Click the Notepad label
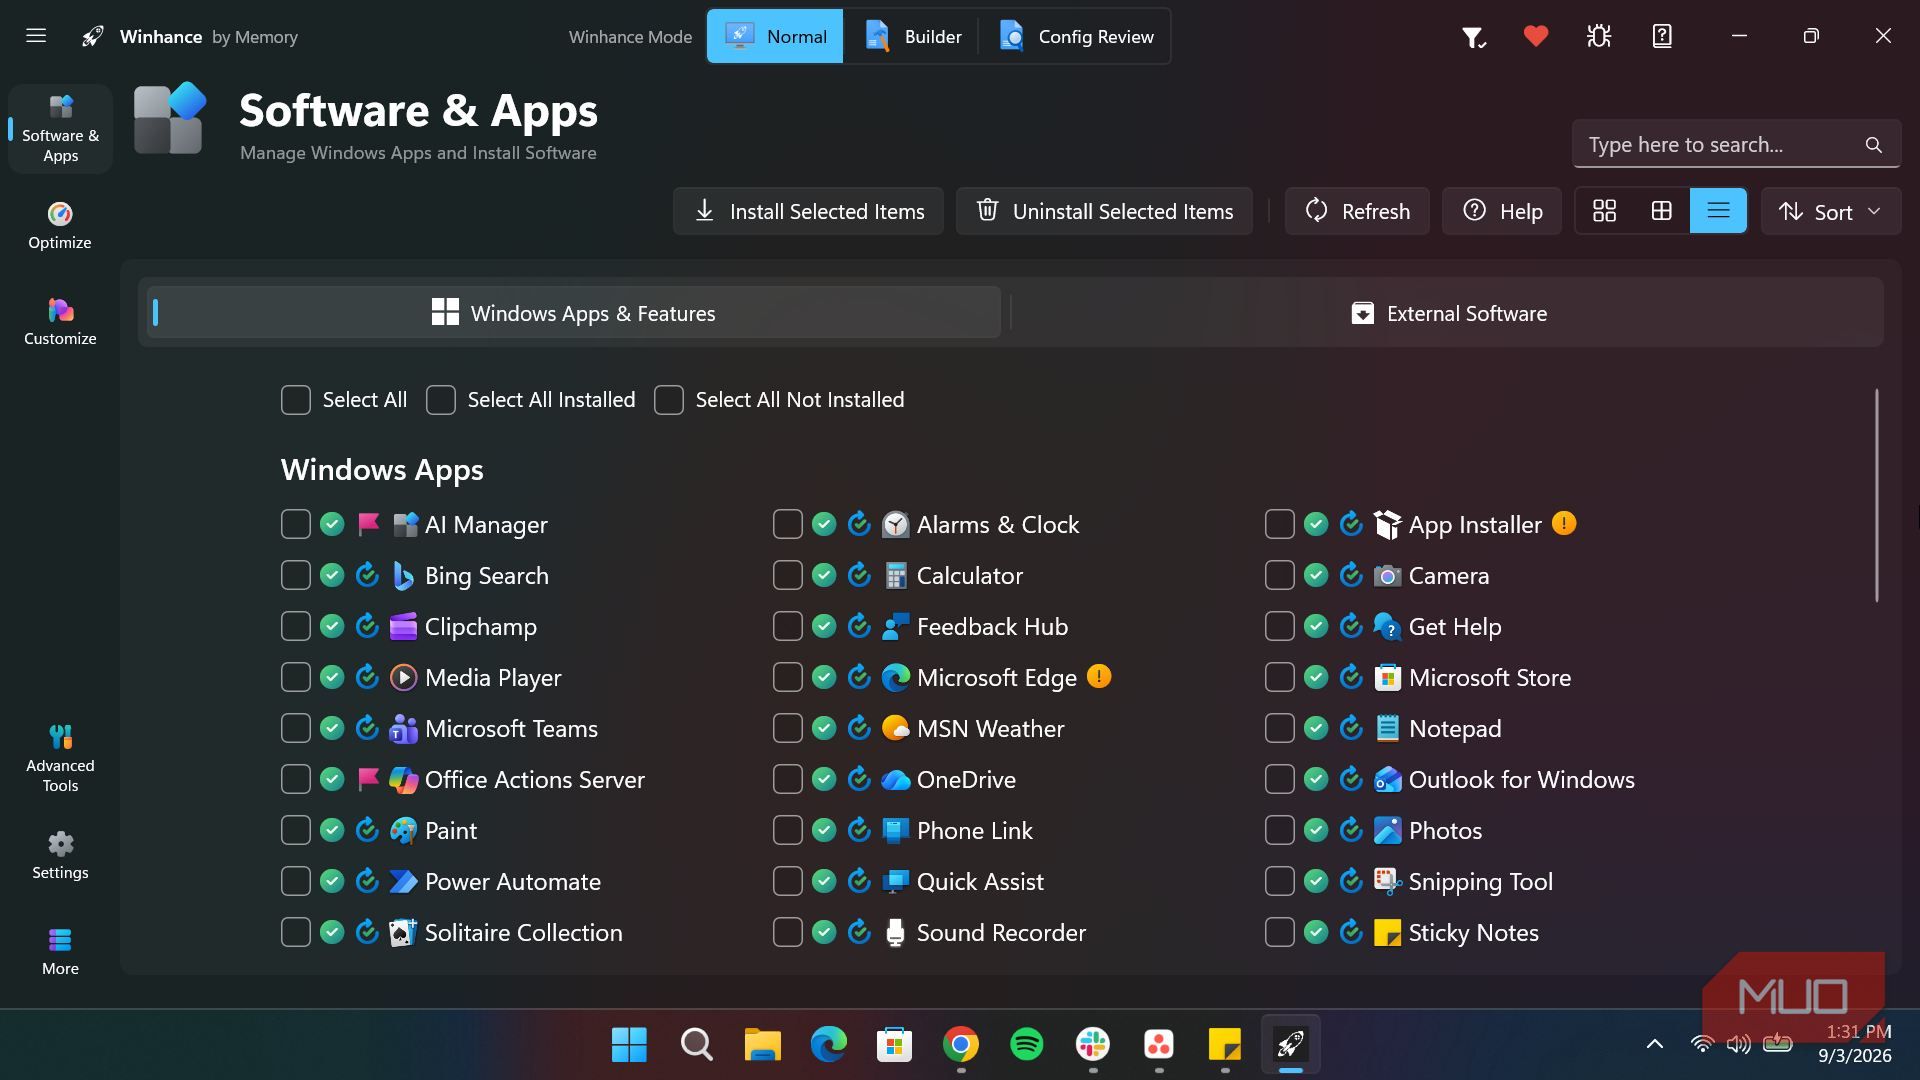The image size is (1920, 1080). click(x=1455, y=728)
